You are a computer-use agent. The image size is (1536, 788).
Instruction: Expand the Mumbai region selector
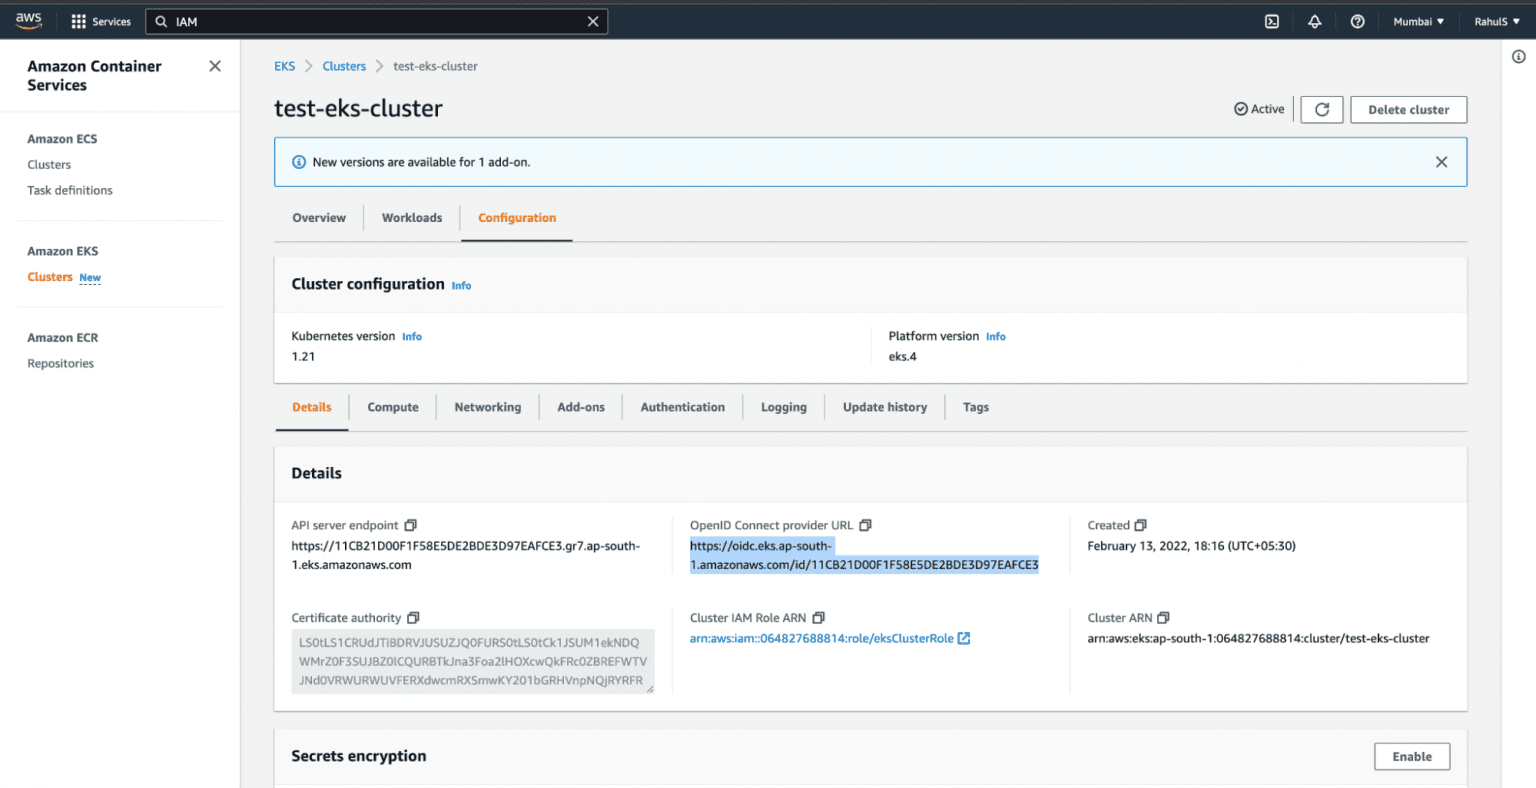[x=1418, y=20]
